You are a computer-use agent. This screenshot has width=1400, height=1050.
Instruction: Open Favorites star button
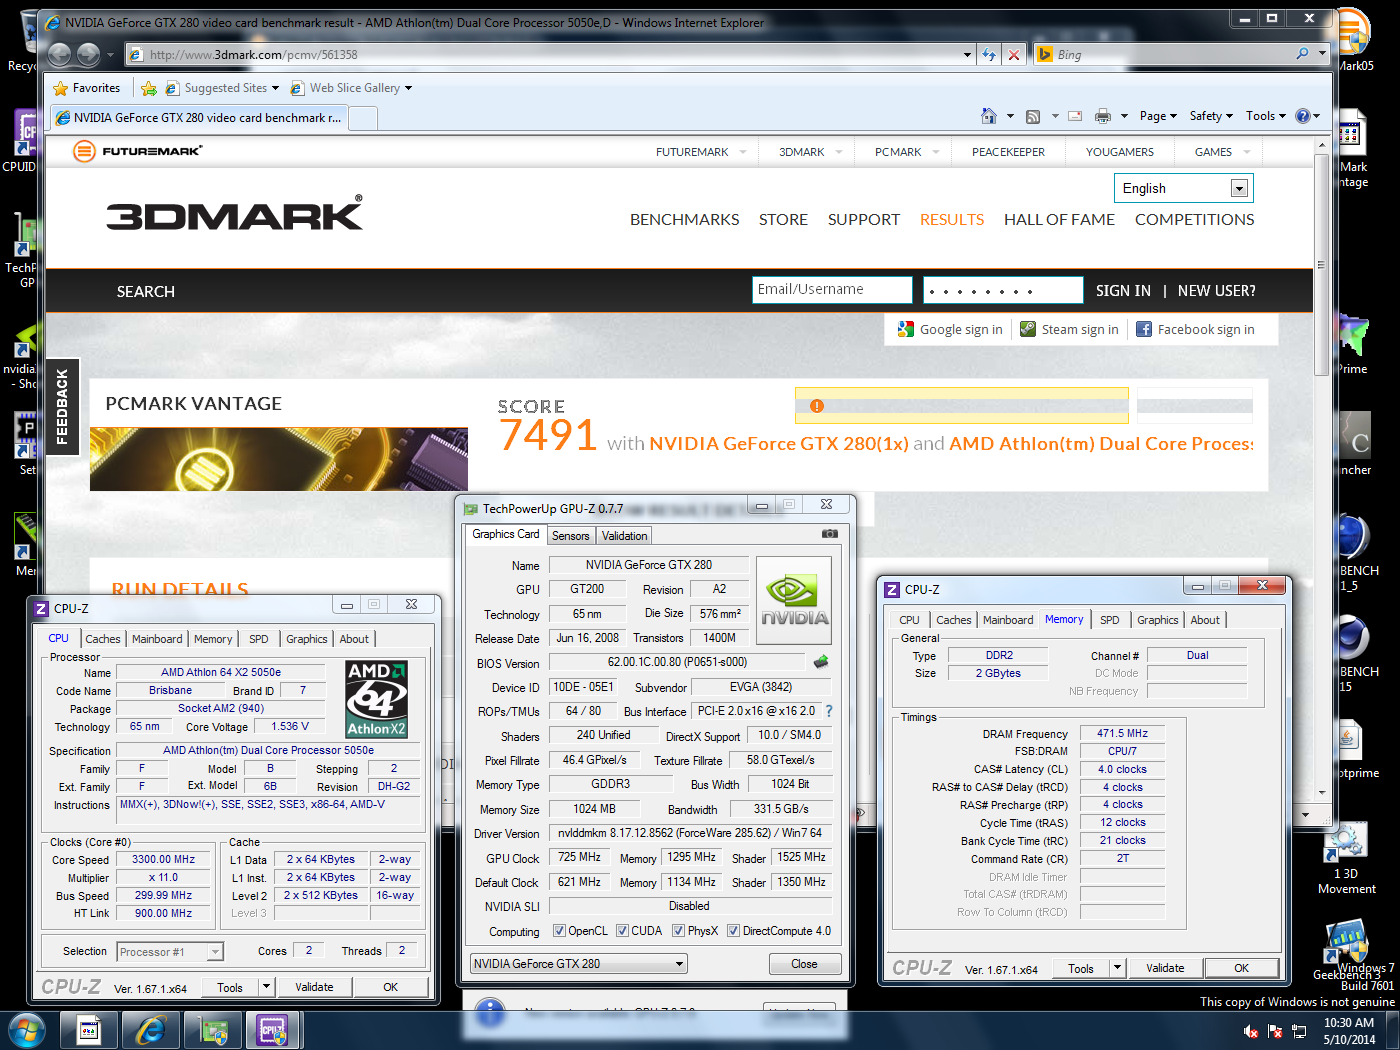(x=86, y=88)
